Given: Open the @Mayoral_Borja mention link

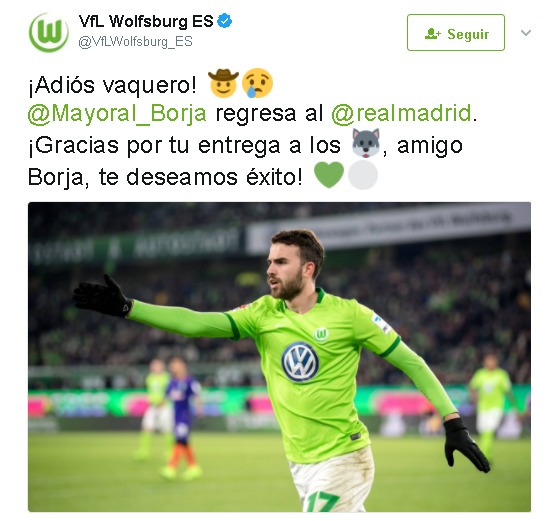Looking at the screenshot, I should 117,114.
